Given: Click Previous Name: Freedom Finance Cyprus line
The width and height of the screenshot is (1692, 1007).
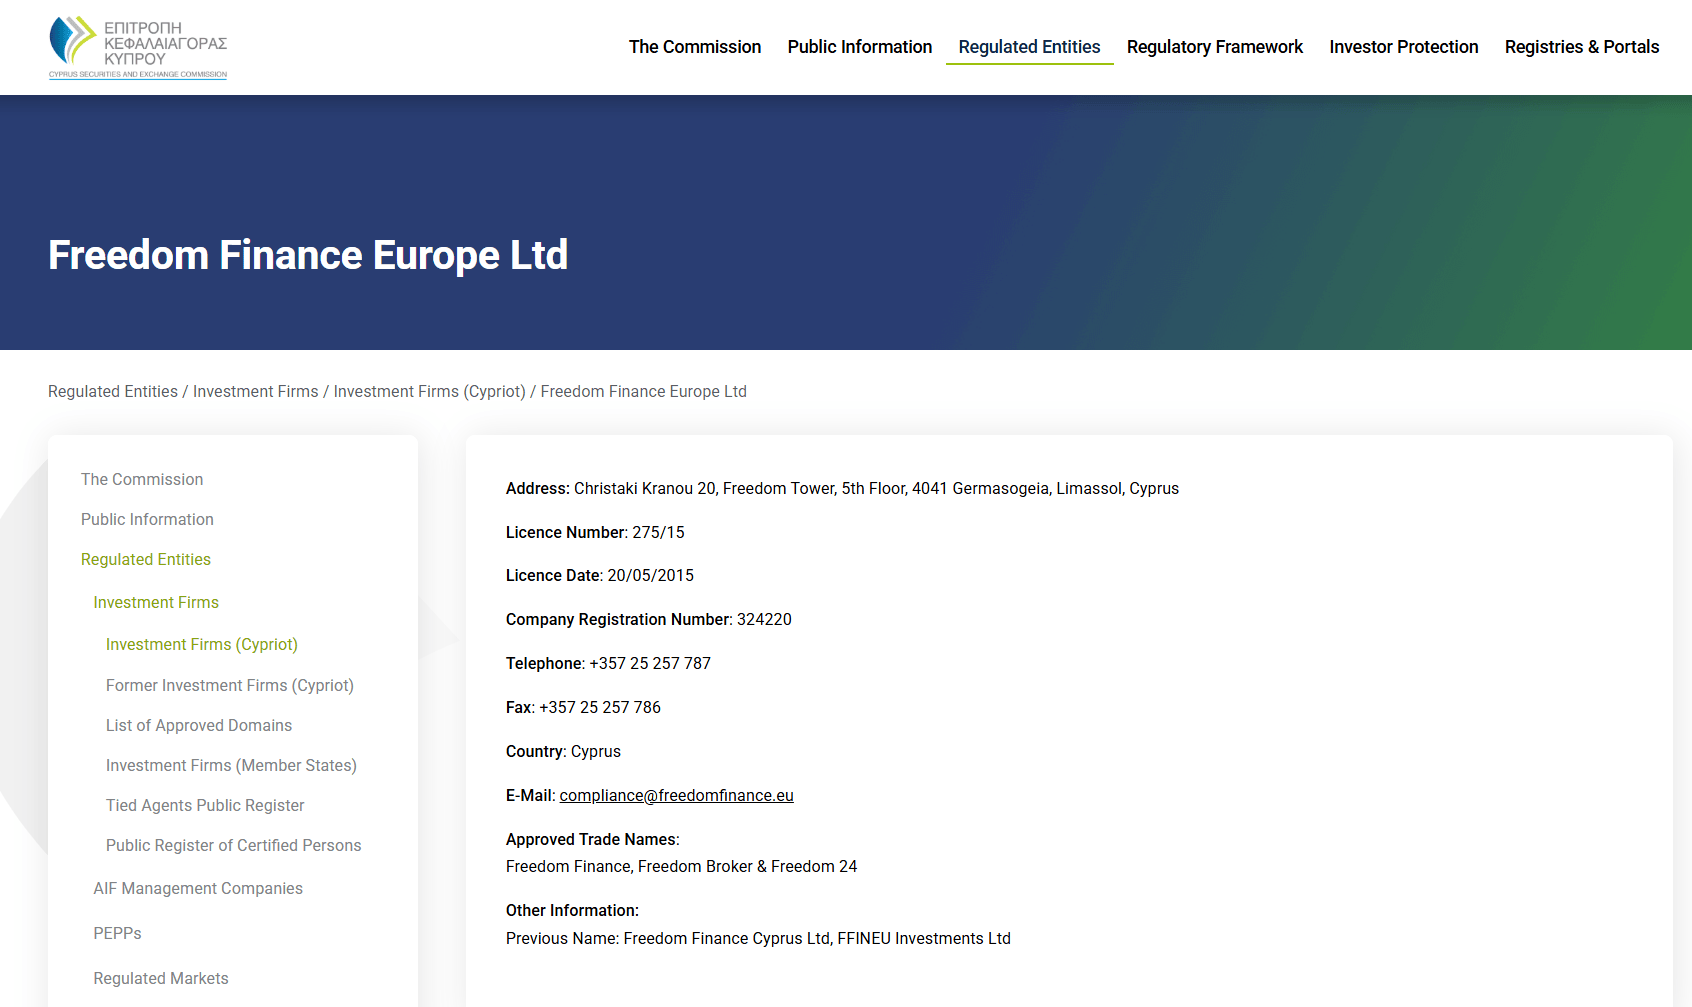Looking at the screenshot, I should tap(758, 939).
